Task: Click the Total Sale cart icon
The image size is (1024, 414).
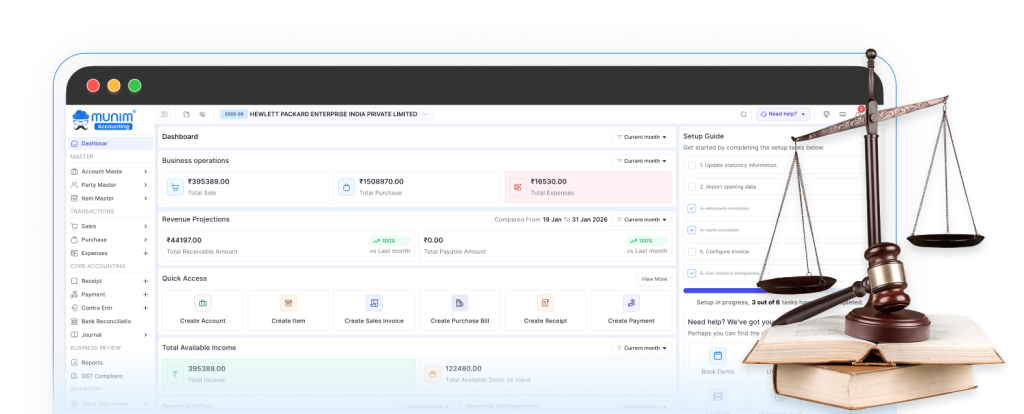Action: (175, 187)
